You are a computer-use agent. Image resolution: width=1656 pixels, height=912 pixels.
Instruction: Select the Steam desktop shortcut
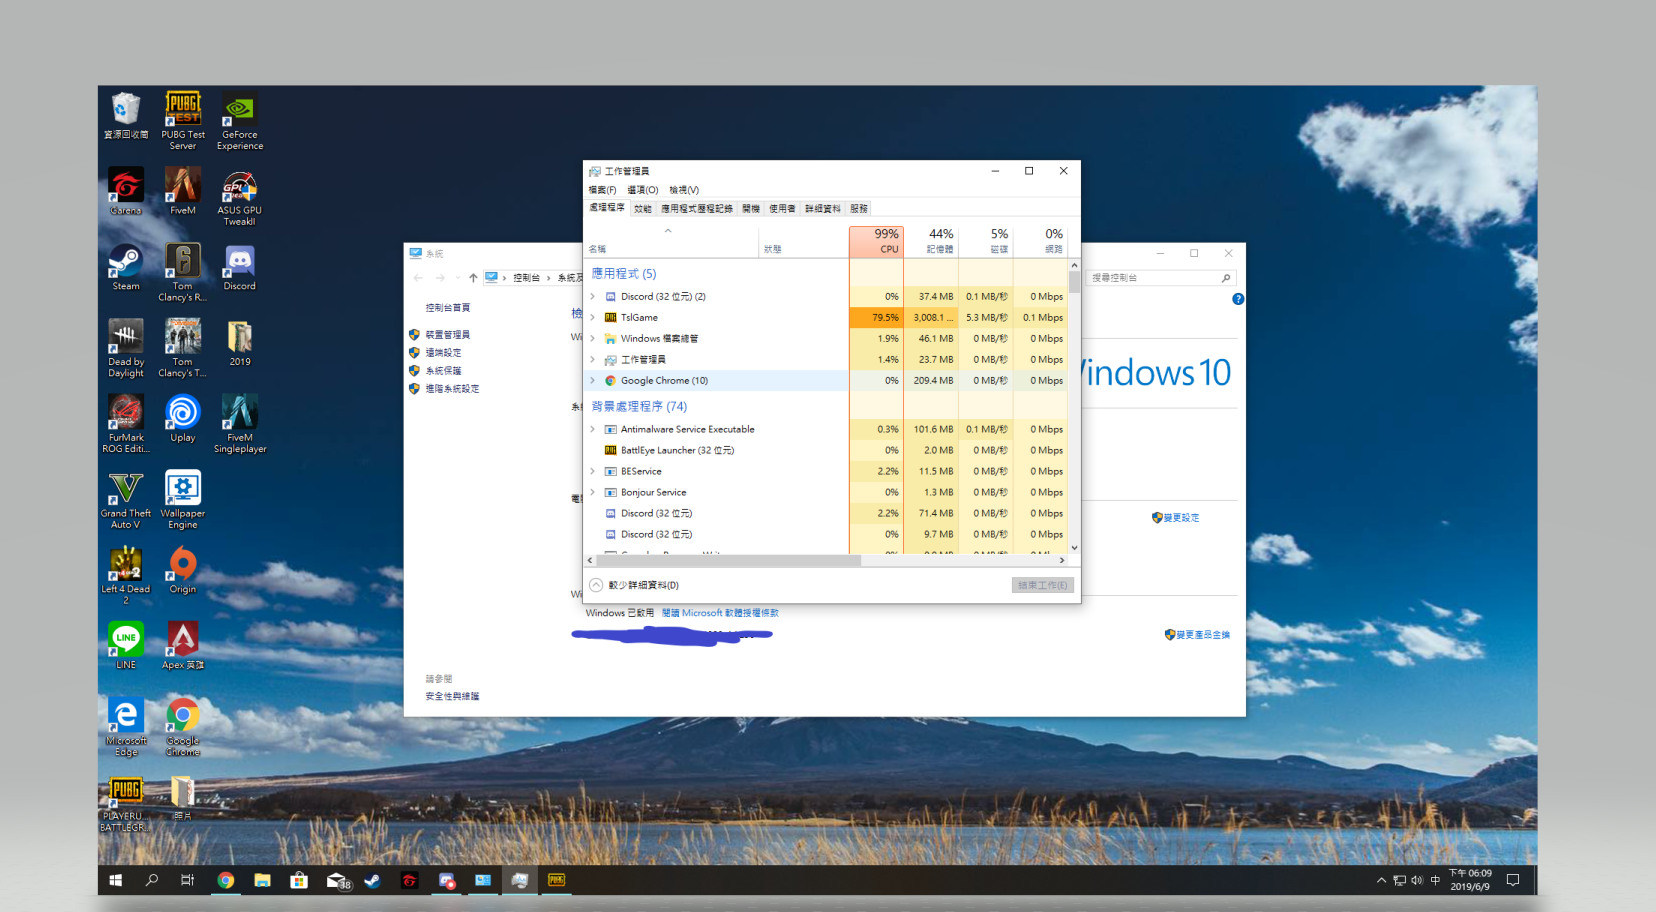pos(126,267)
